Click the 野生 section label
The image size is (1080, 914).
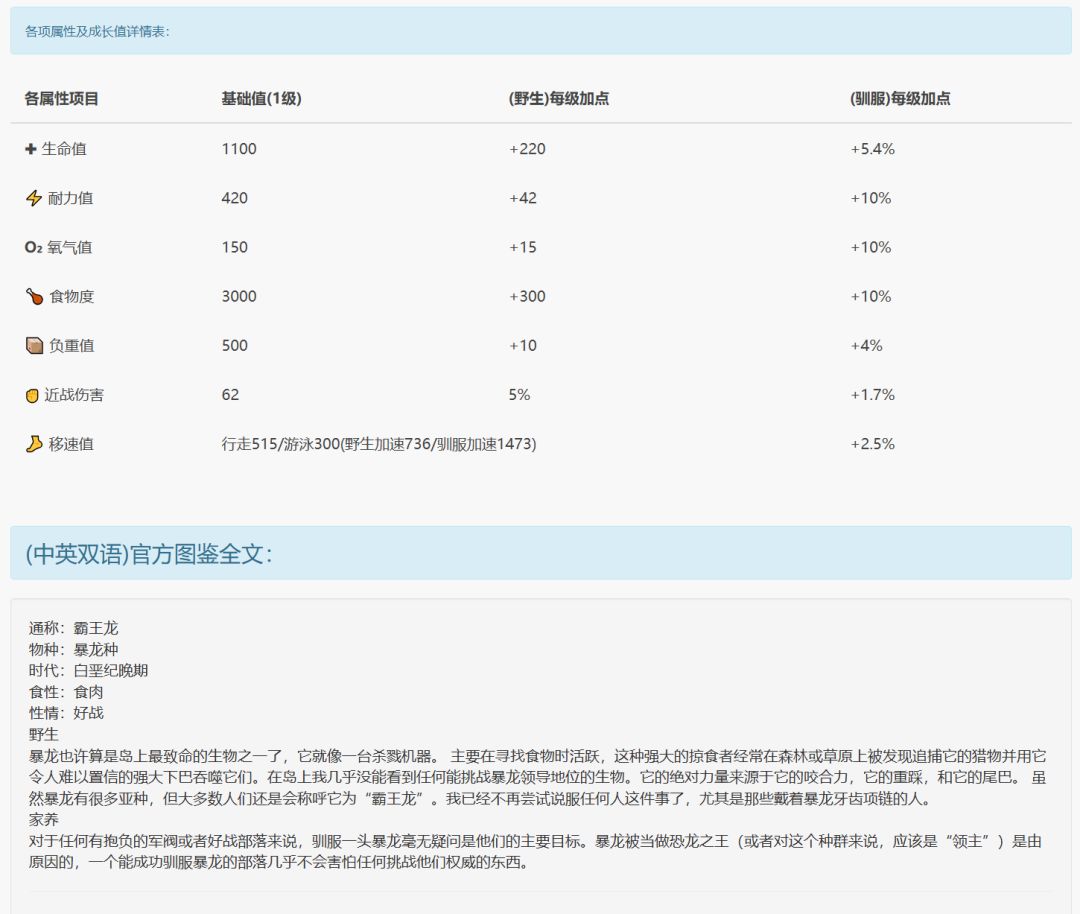(x=43, y=734)
